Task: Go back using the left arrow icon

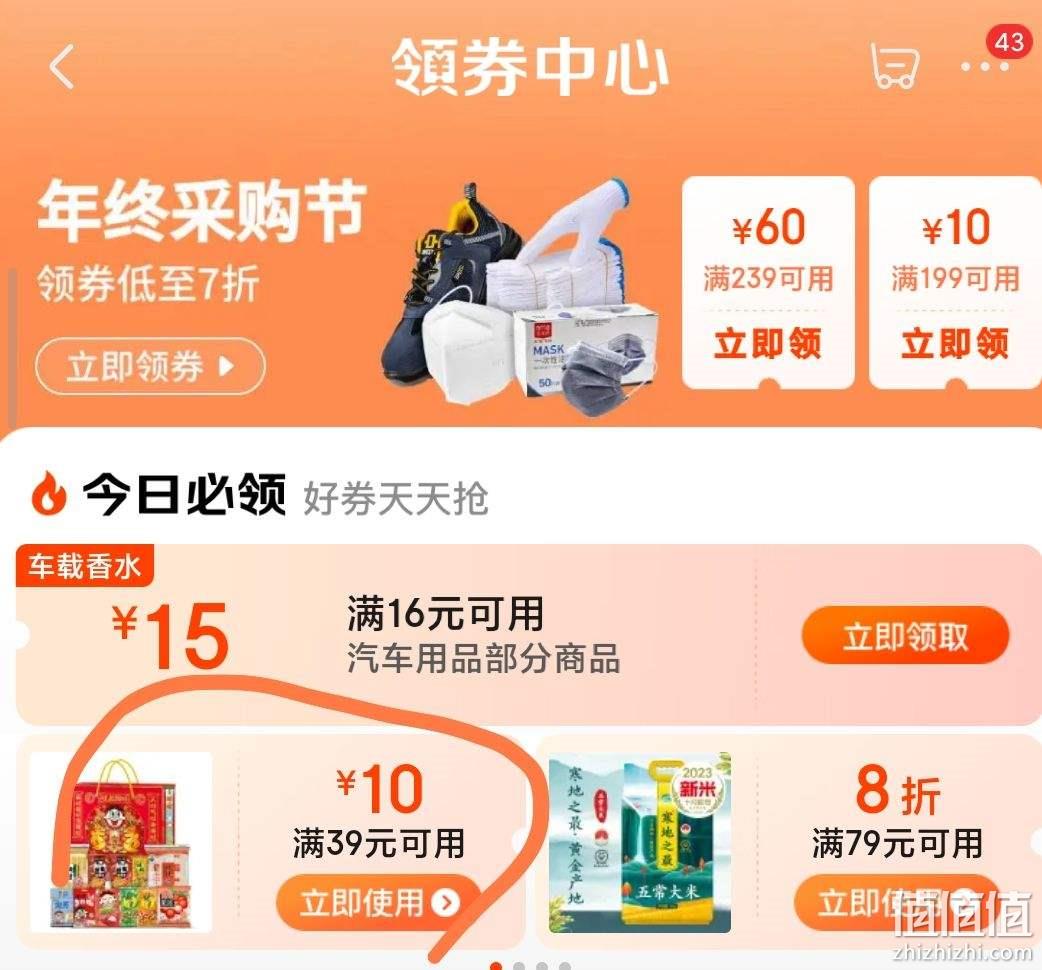Action: [x=61, y=66]
